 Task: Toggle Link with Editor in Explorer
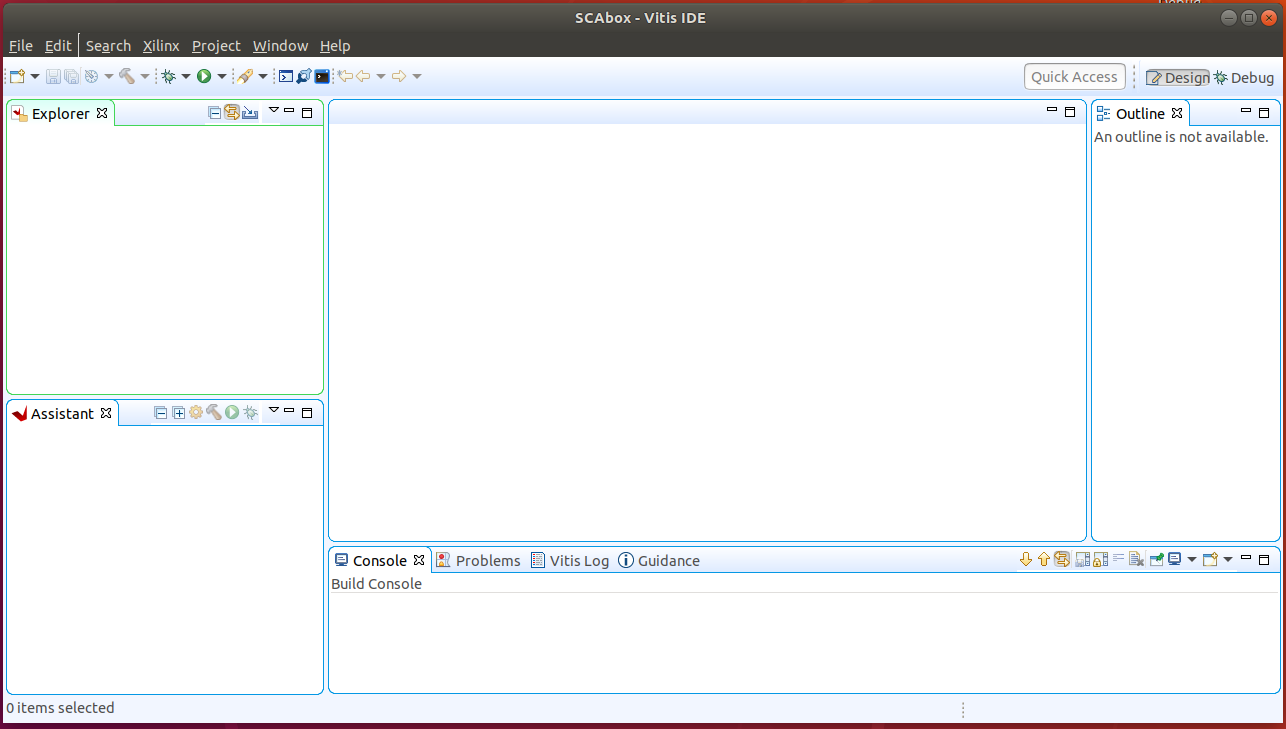point(232,113)
